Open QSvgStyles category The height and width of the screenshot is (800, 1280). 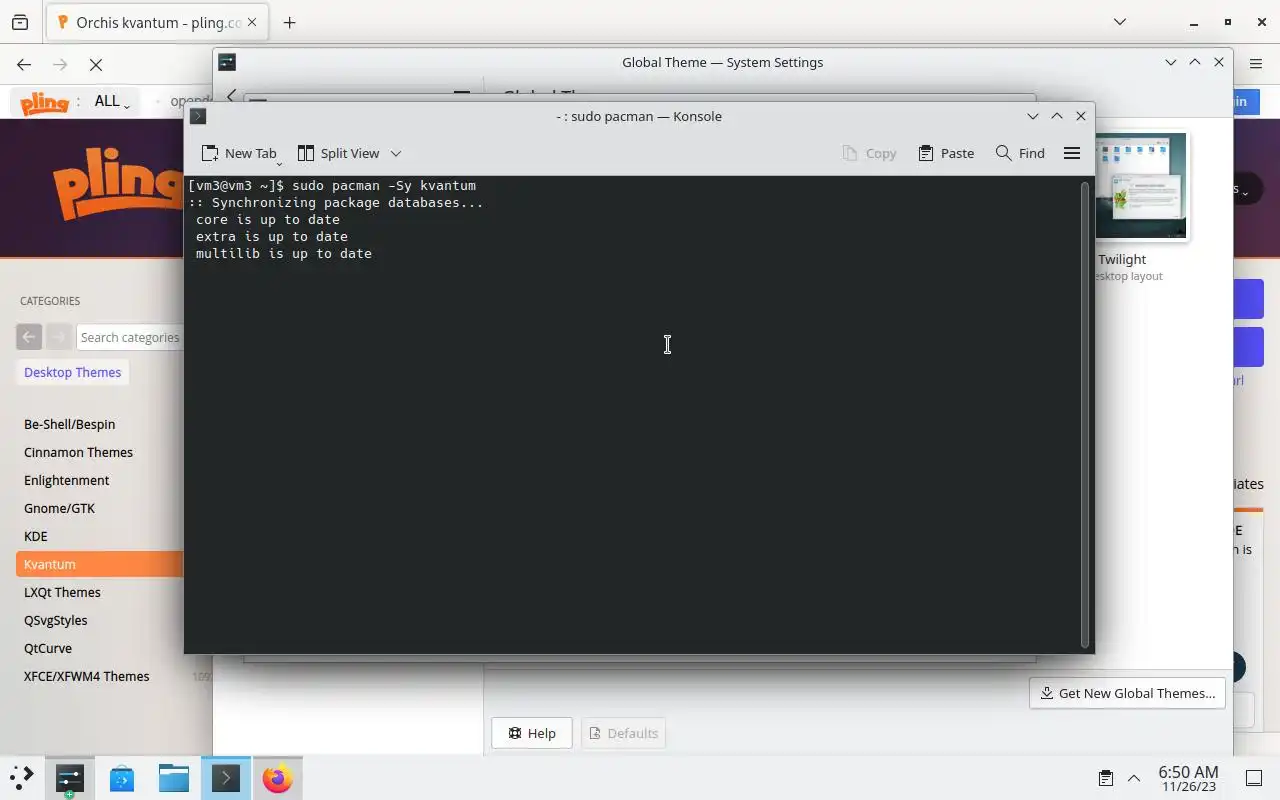tap(56, 620)
